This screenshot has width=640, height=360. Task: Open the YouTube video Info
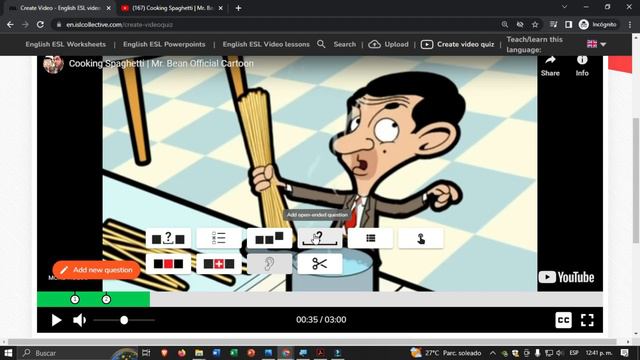click(582, 66)
